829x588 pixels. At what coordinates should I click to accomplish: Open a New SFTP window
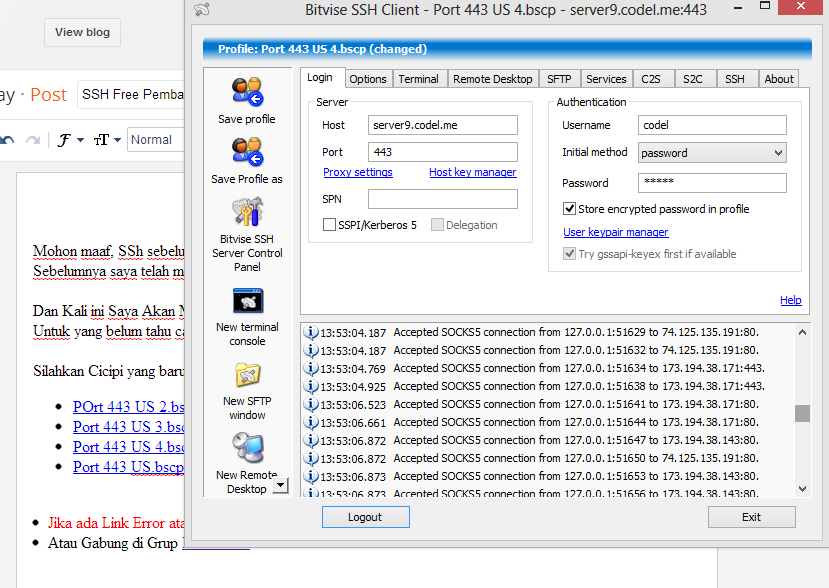pyautogui.click(x=247, y=375)
